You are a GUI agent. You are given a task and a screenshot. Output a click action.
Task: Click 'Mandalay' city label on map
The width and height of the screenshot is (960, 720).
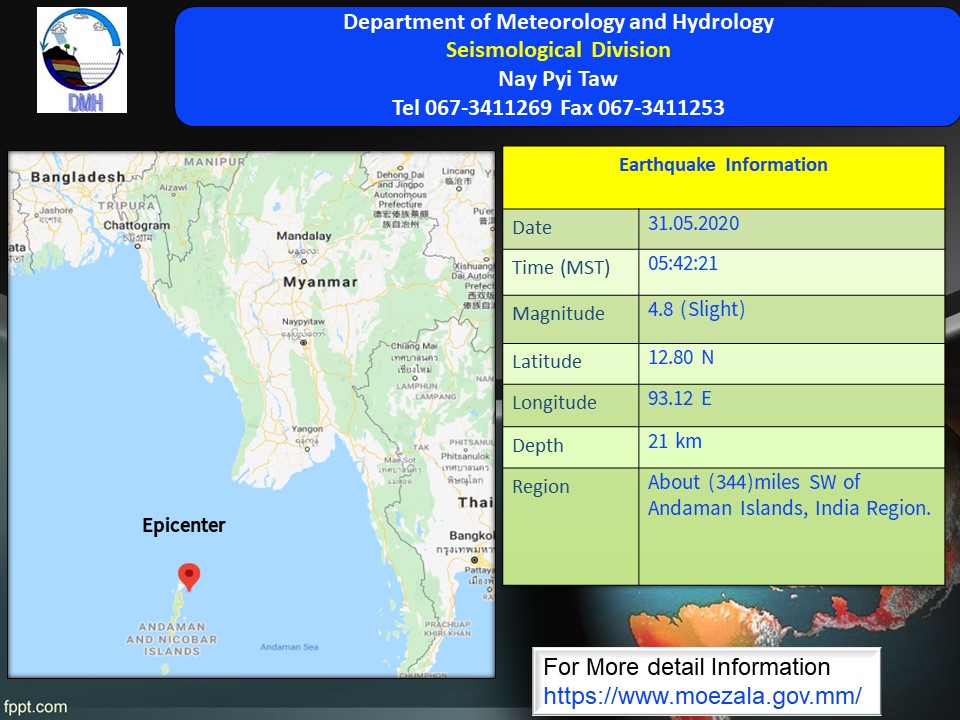304,236
